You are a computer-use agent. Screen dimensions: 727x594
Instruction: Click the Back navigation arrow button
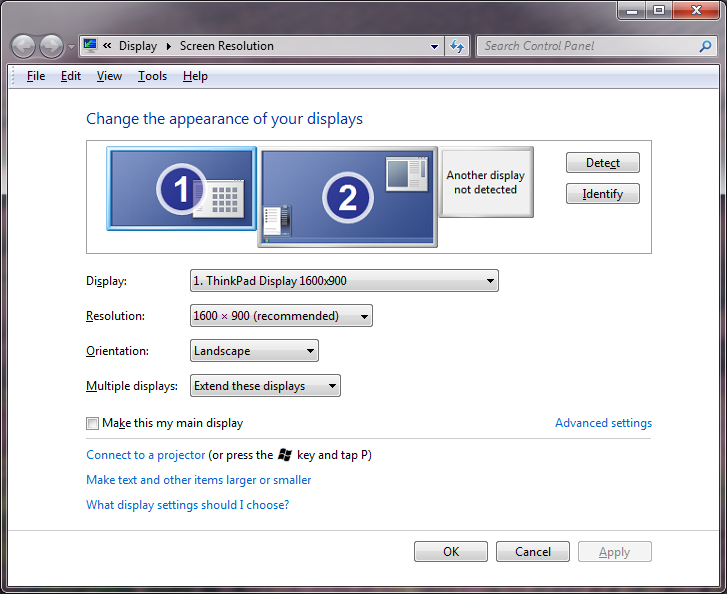click(x=24, y=46)
